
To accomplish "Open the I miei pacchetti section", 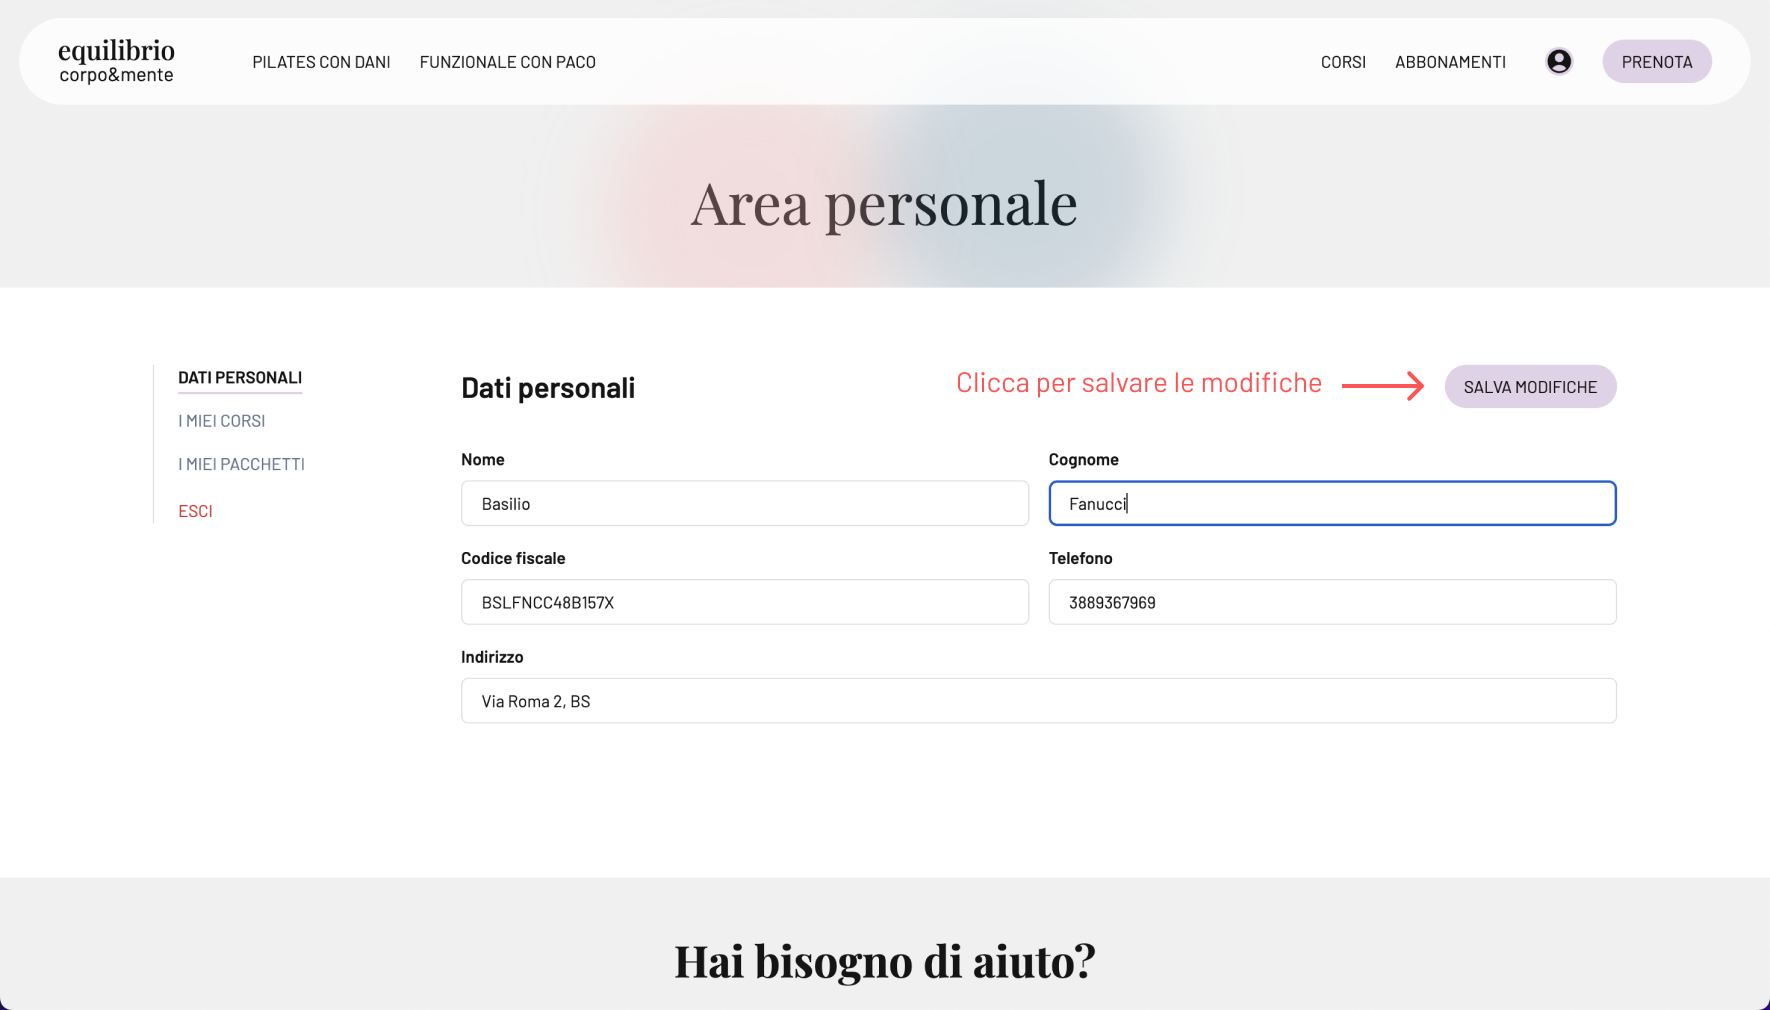I will coord(241,464).
